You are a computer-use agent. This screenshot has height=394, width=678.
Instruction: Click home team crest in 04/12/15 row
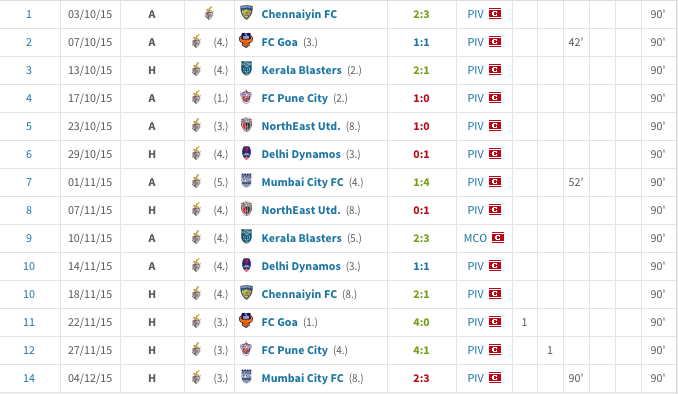[x=196, y=378]
